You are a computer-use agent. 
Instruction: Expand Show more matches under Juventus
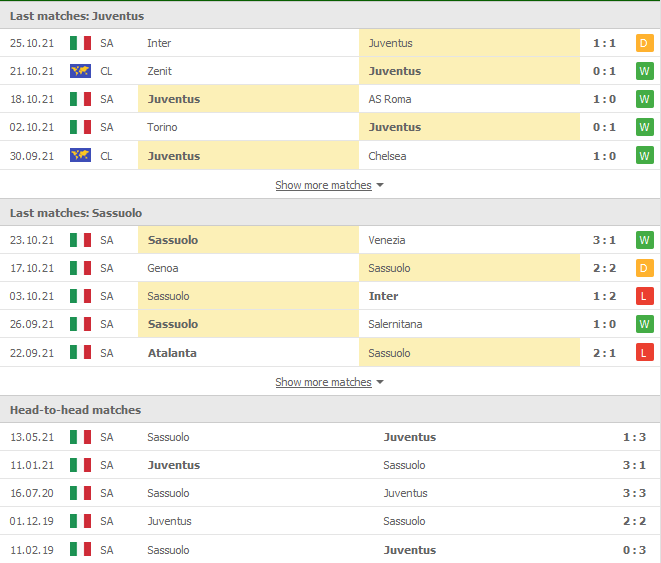point(323,185)
